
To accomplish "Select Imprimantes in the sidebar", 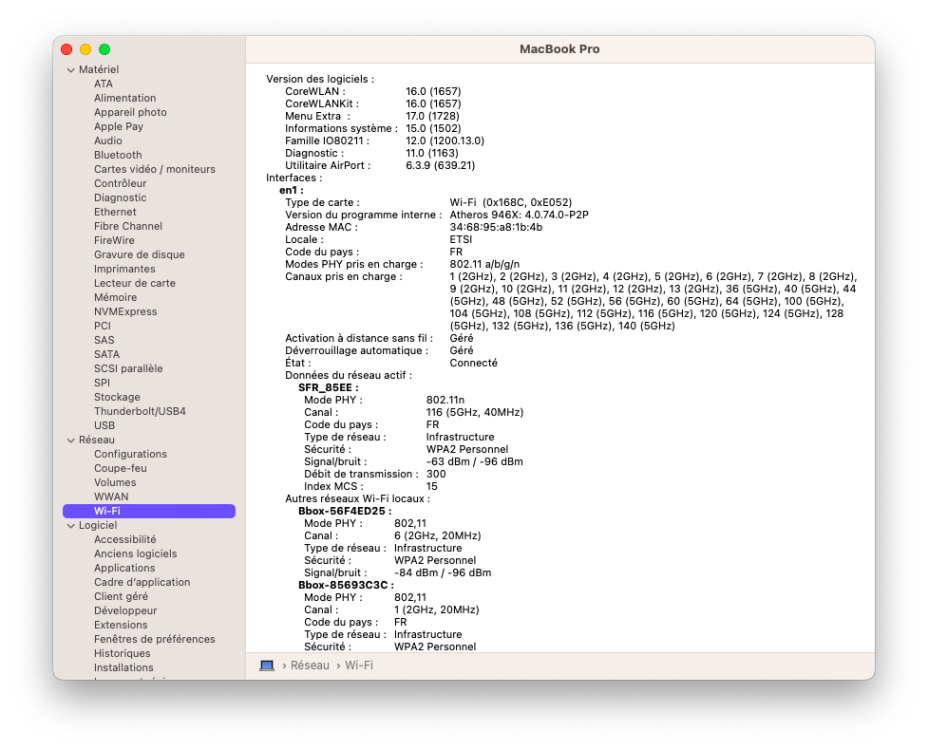I will (x=124, y=269).
